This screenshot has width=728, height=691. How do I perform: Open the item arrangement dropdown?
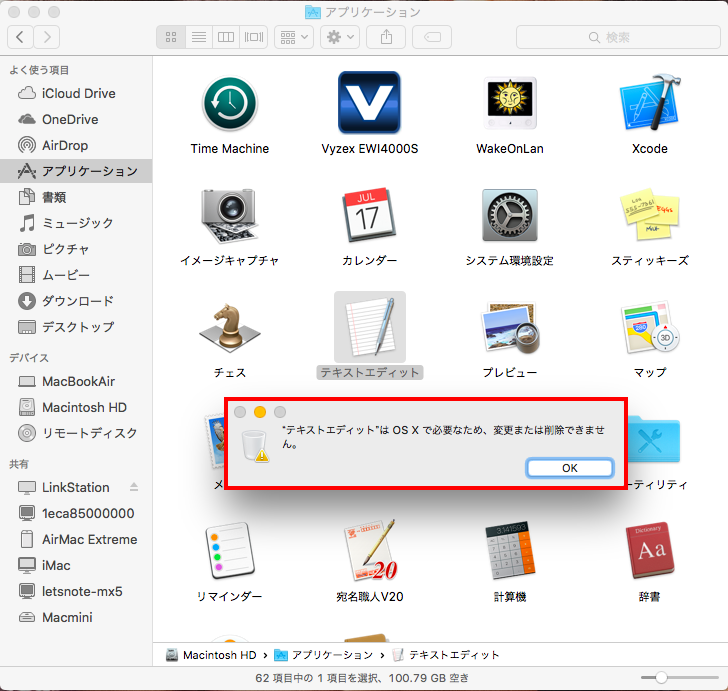point(294,37)
